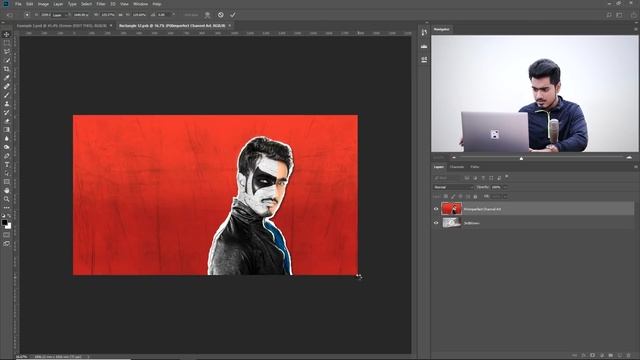Select the Crop tool

point(7,69)
